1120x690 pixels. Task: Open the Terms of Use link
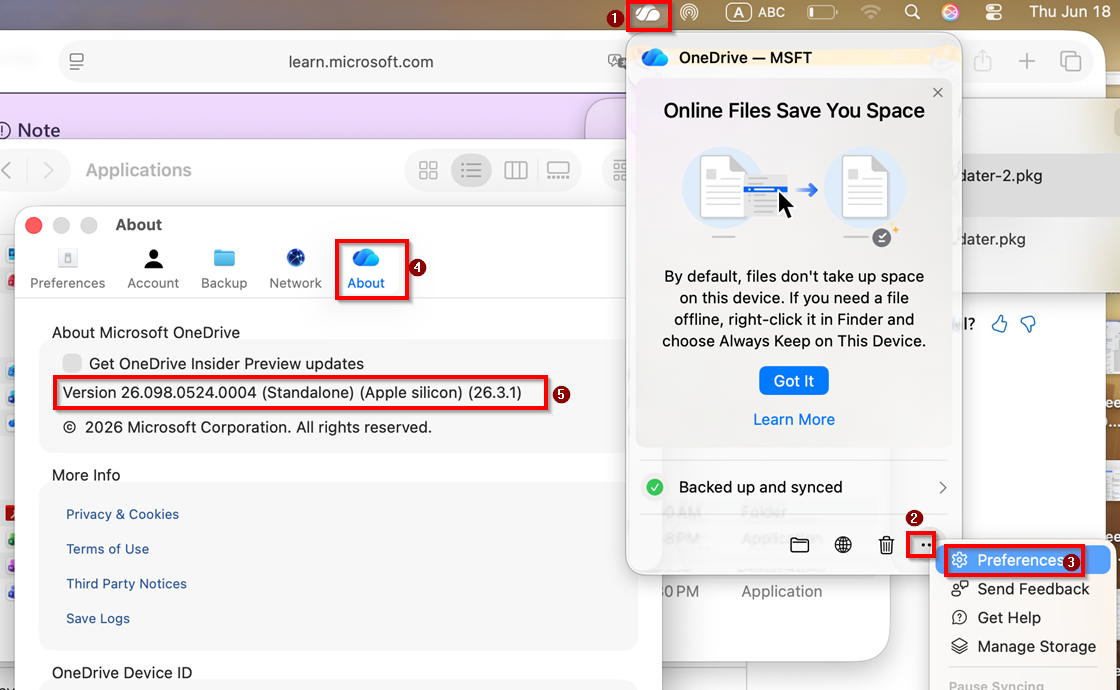pos(108,549)
